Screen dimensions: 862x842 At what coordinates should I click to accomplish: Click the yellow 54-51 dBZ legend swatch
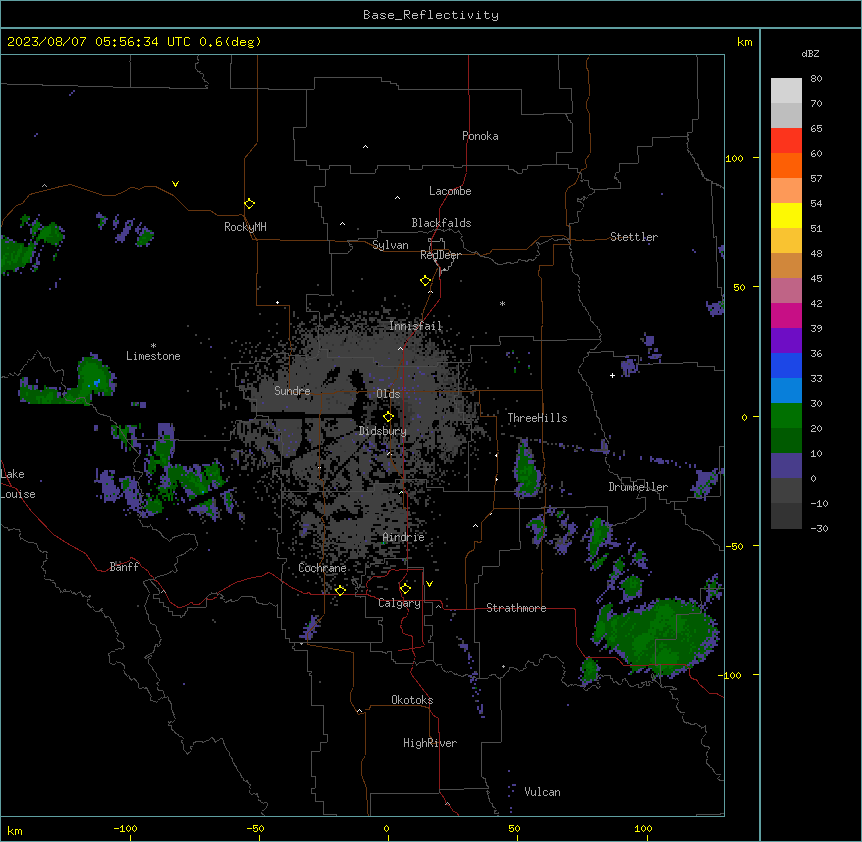coord(786,215)
